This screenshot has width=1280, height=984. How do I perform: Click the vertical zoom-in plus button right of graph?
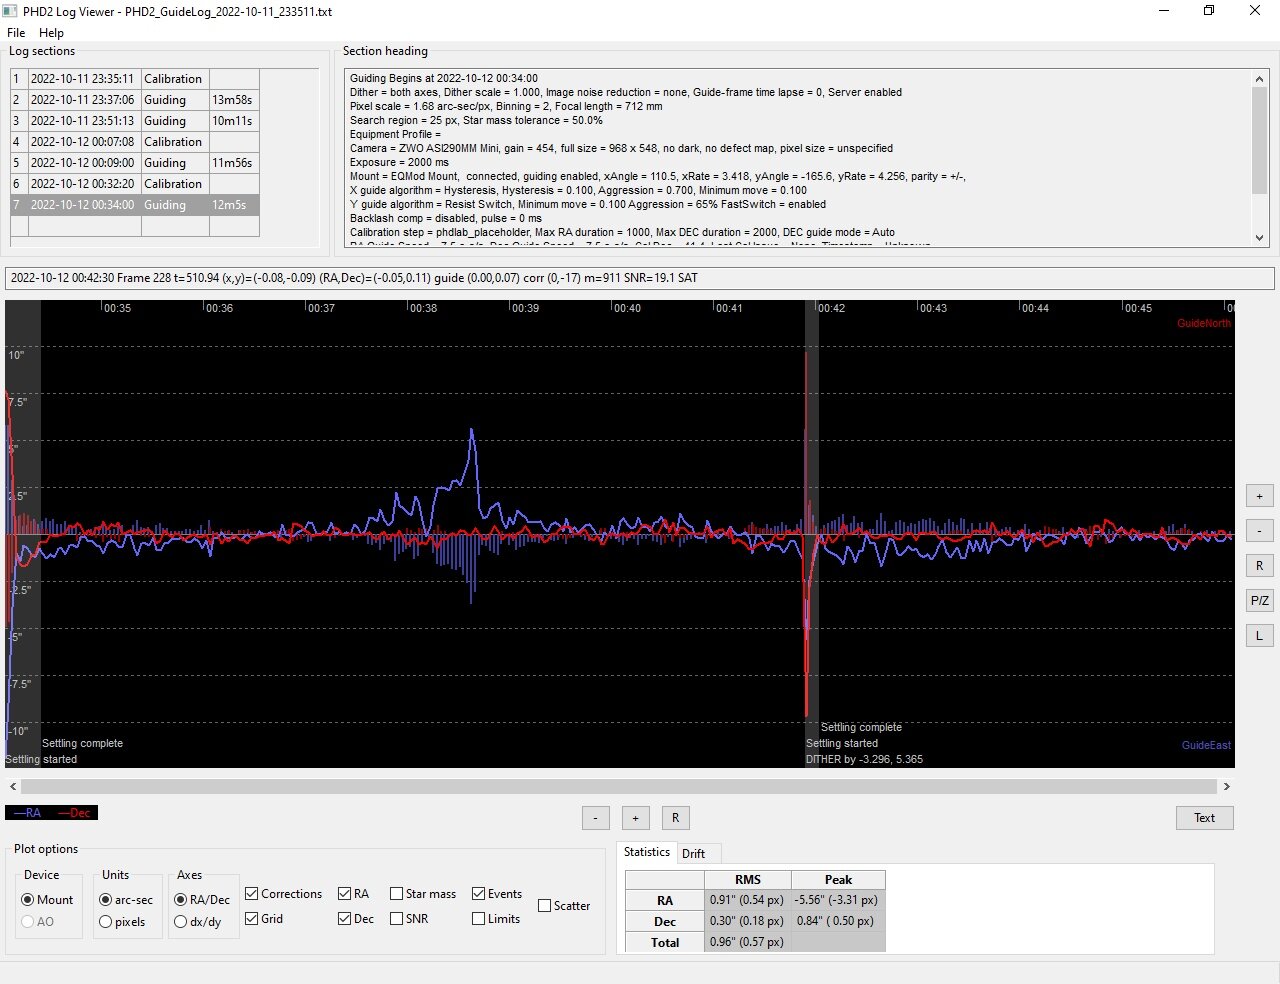pyautogui.click(x=1259, y=496)
